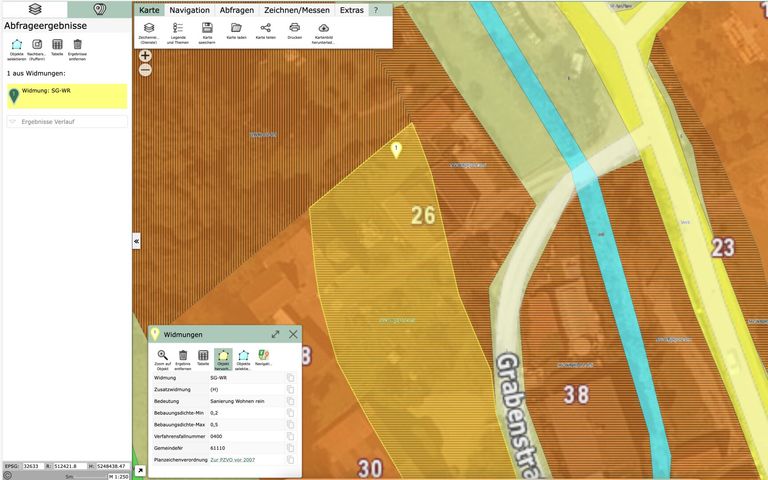Image resolution: width=768 pixels, height=480 pixels.
Task: Open the Zeichenerklärung (Dienste) layers tool
Action: coord(148,31)
